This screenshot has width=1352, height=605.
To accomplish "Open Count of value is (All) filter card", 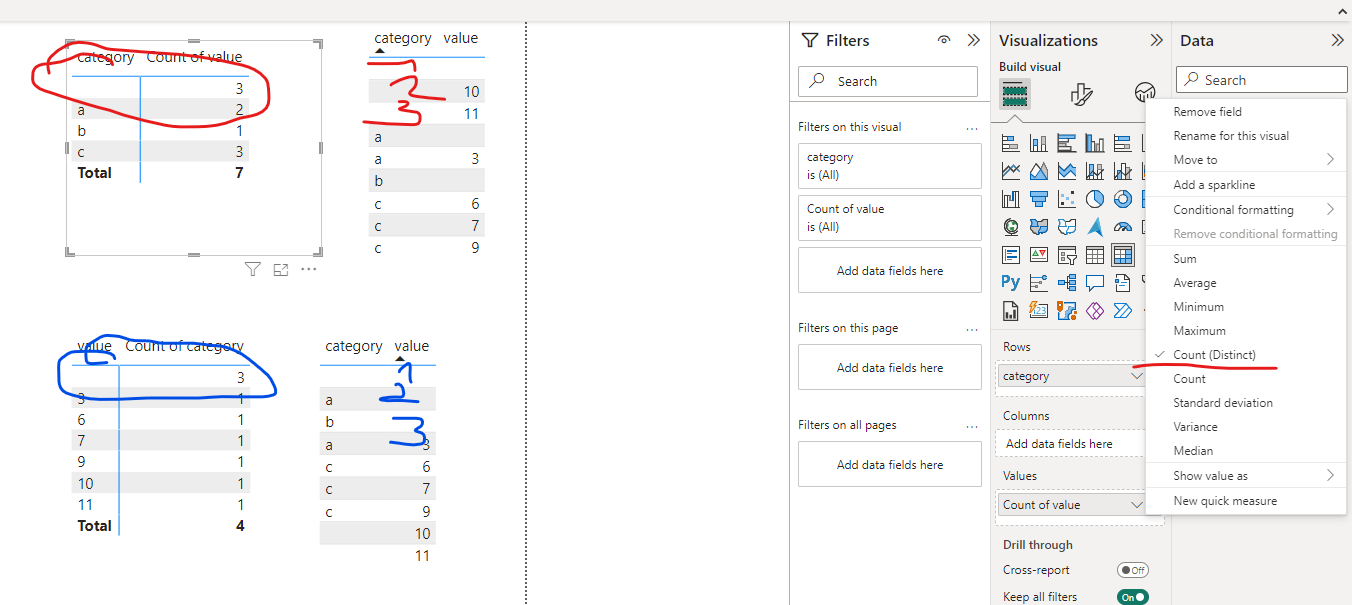I will (x=890, y=218).
